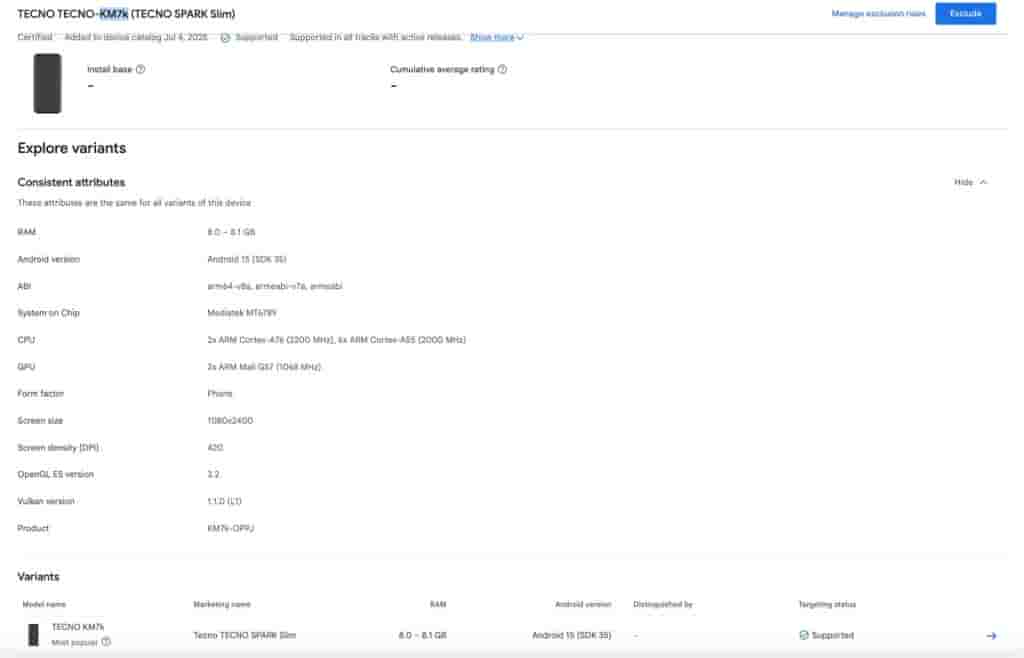Open TECNO KM7k variant arrow
Image resolution: width=1024 pixels, height=658 pixels.
coord(991,635)
